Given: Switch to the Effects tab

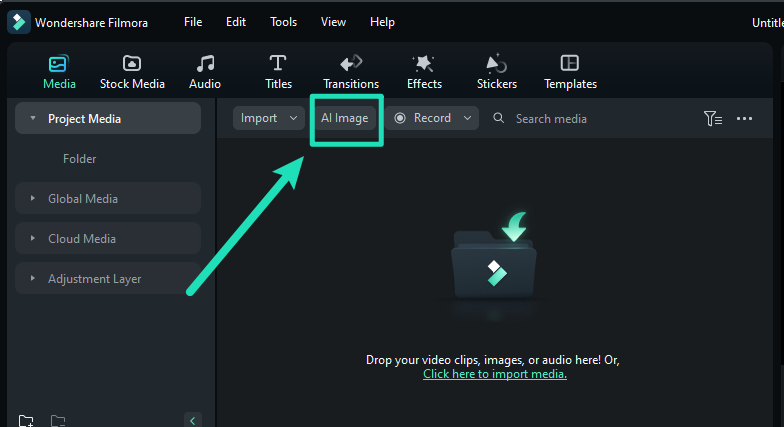Looking at the screenshot, I should point(424,72).
